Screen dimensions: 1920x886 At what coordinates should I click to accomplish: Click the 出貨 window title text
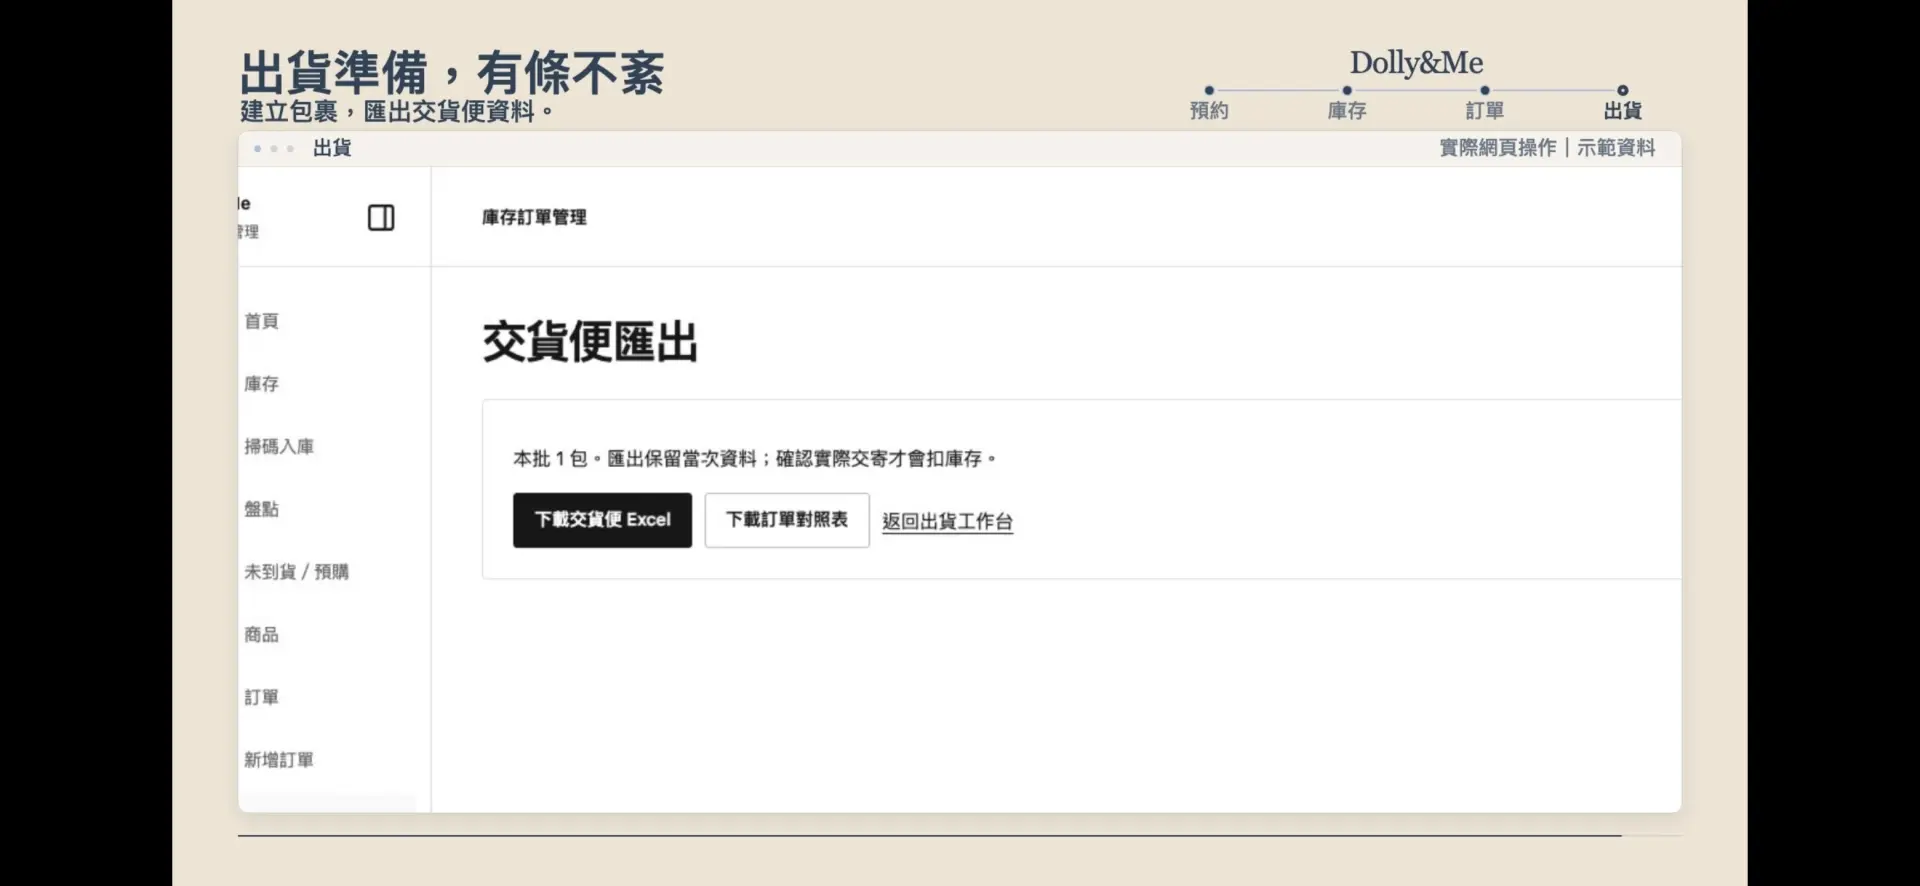[332, 148]
